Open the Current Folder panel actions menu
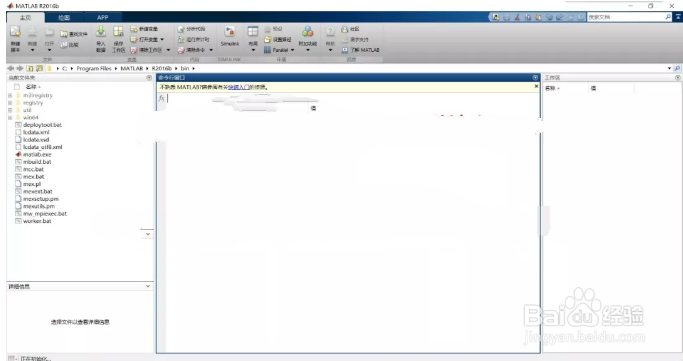Image resolution: width=683 pixels, height=361 pixels. coord(149,78)
